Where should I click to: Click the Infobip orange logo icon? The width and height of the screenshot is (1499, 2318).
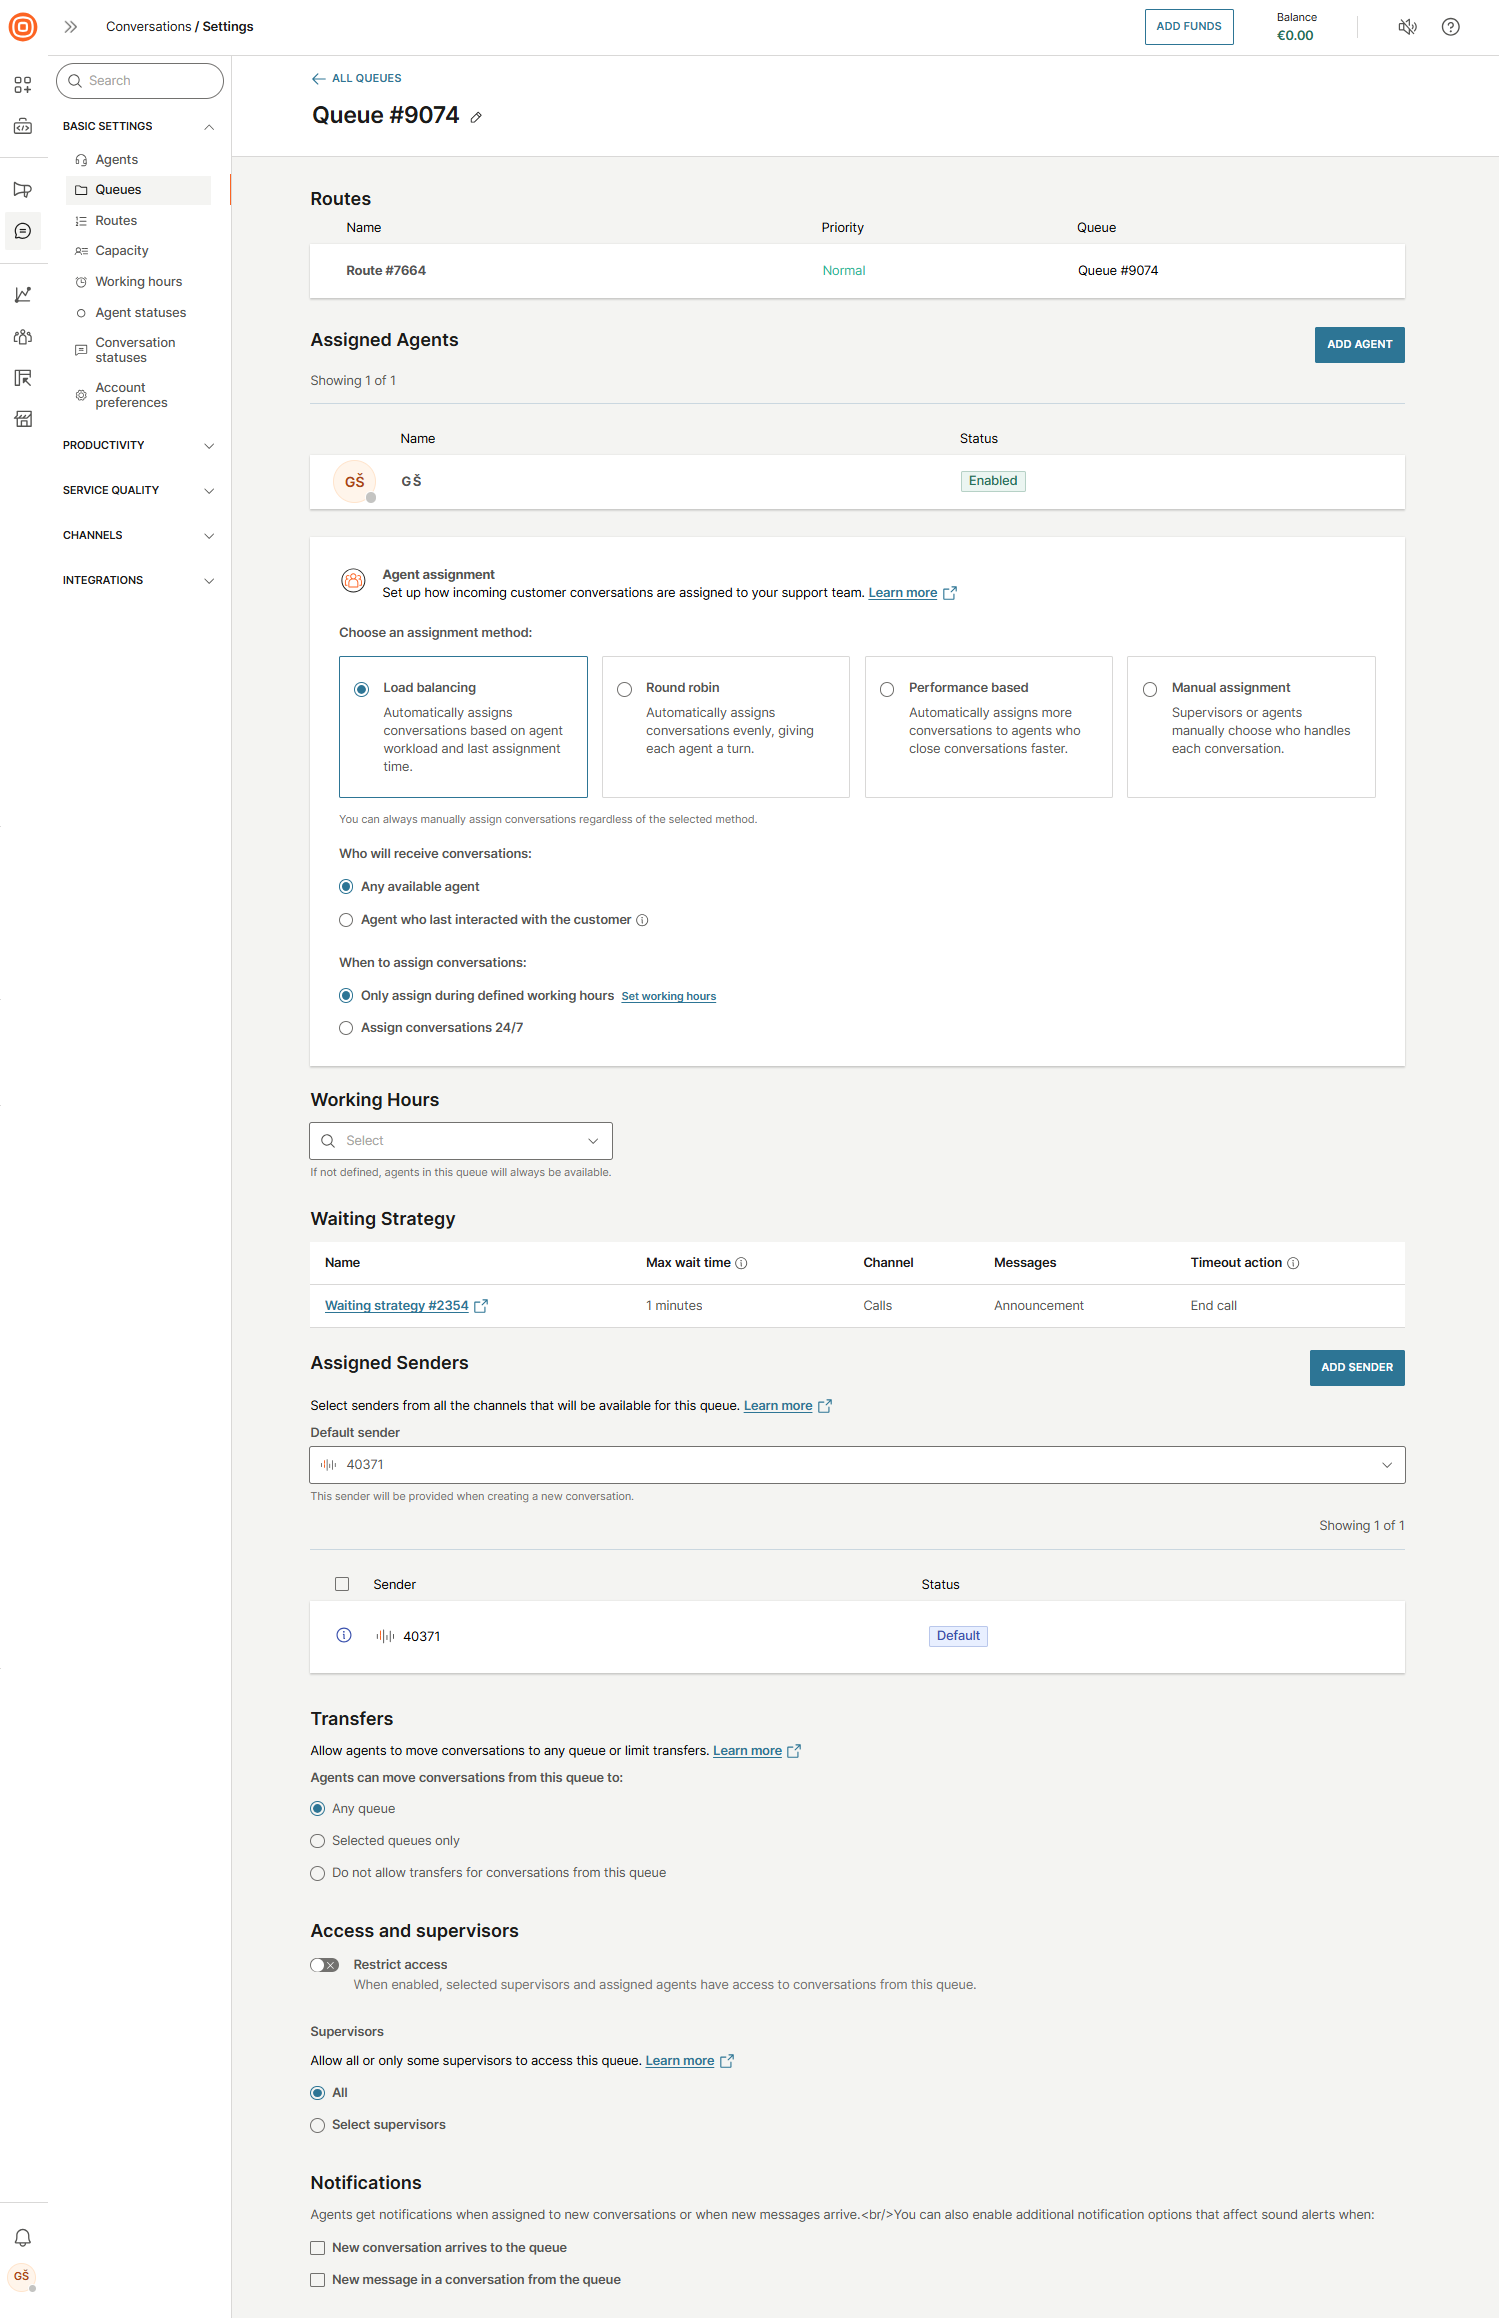[23, 27]
